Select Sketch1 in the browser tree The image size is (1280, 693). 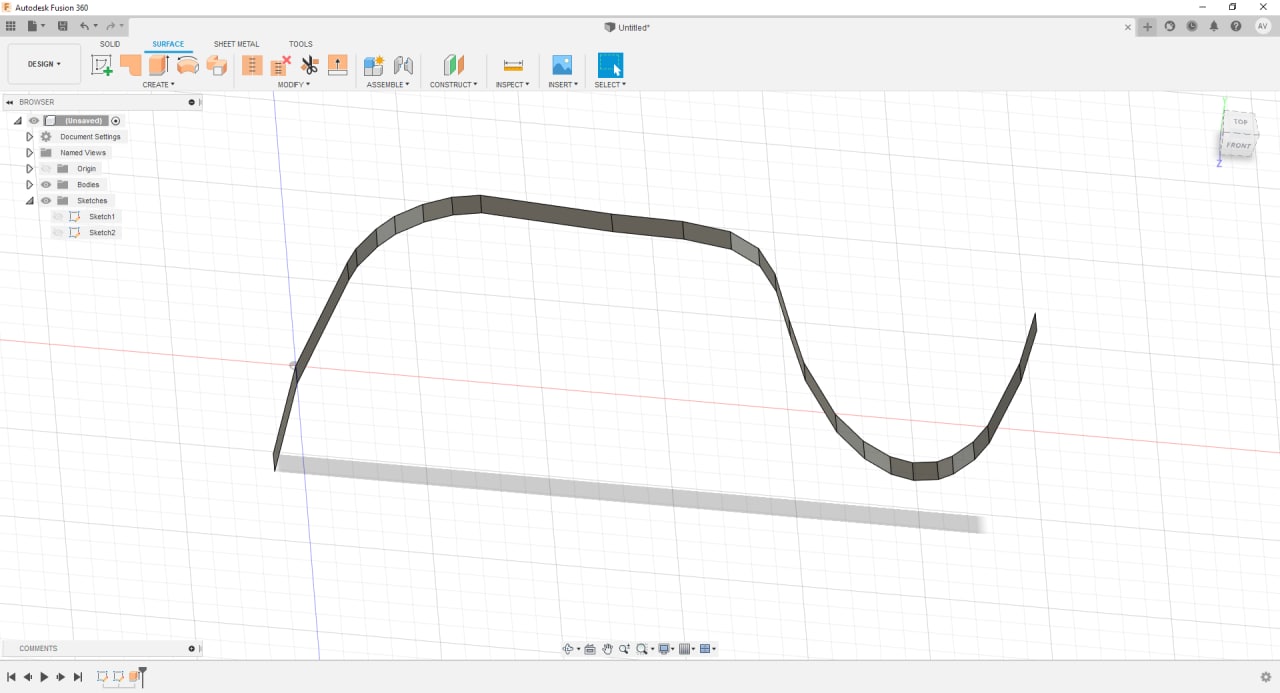102,217
